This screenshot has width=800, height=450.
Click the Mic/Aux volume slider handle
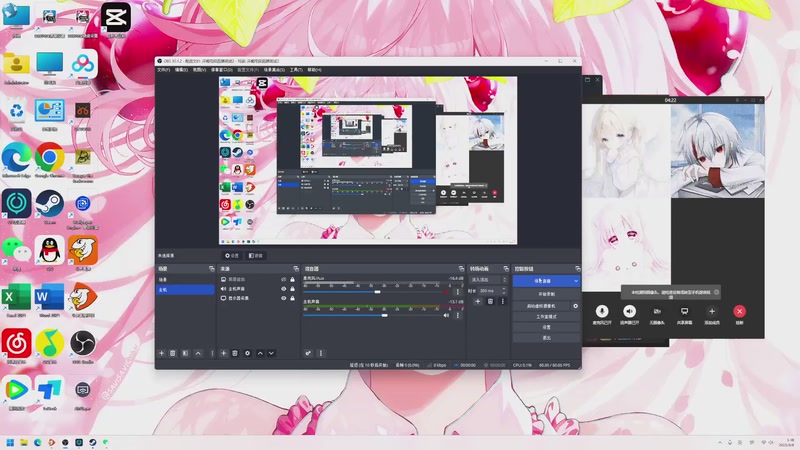[x=378, y=292]
